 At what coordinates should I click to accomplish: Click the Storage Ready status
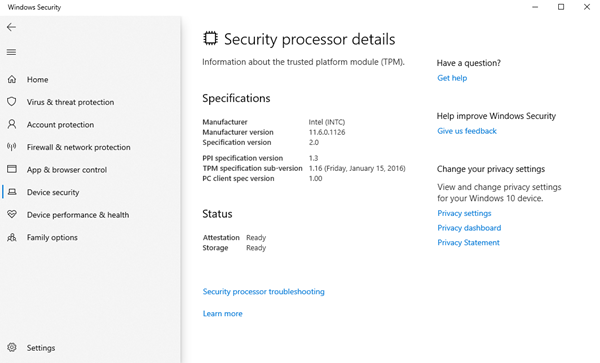(256, 247)
